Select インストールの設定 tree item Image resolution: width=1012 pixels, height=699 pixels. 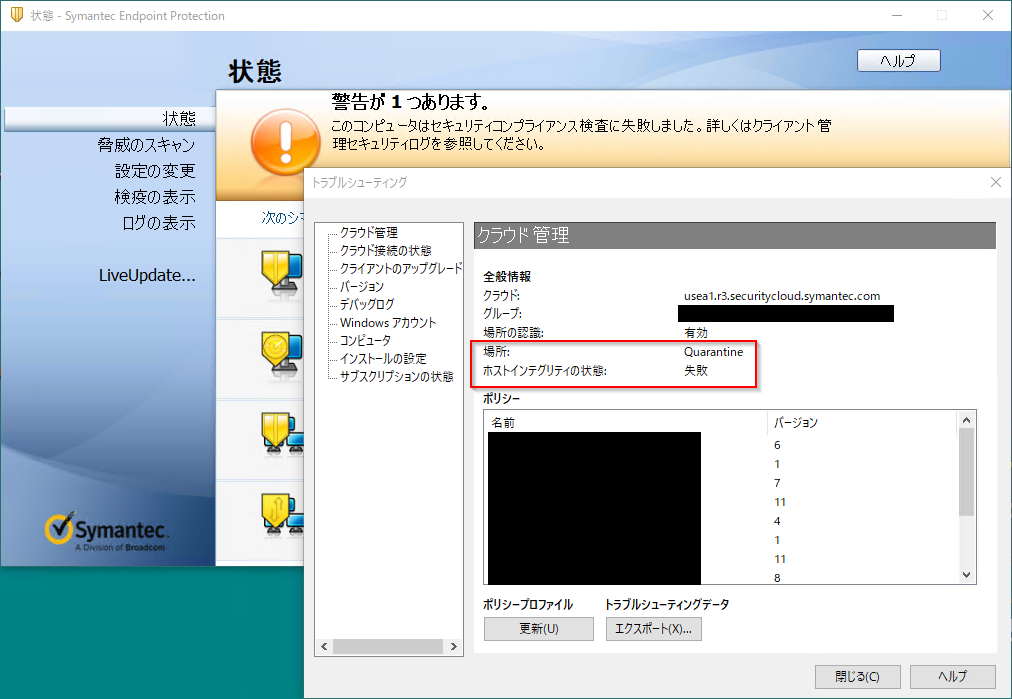383,358
